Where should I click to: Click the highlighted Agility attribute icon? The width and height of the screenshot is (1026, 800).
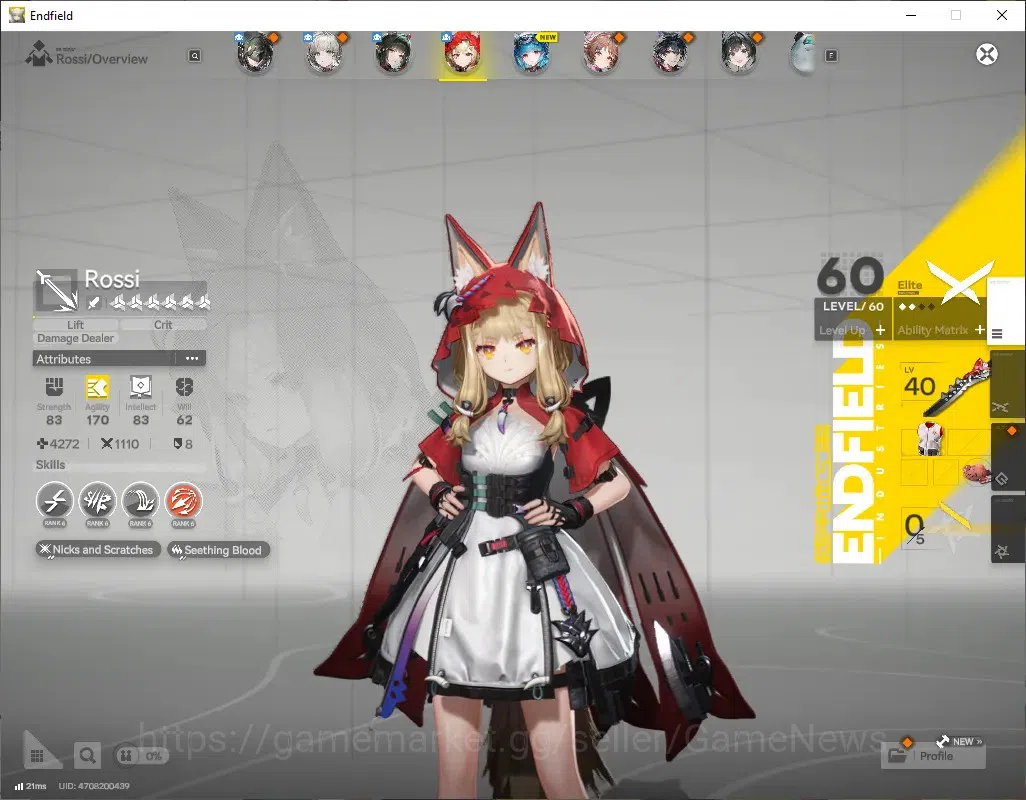point(97,387)
